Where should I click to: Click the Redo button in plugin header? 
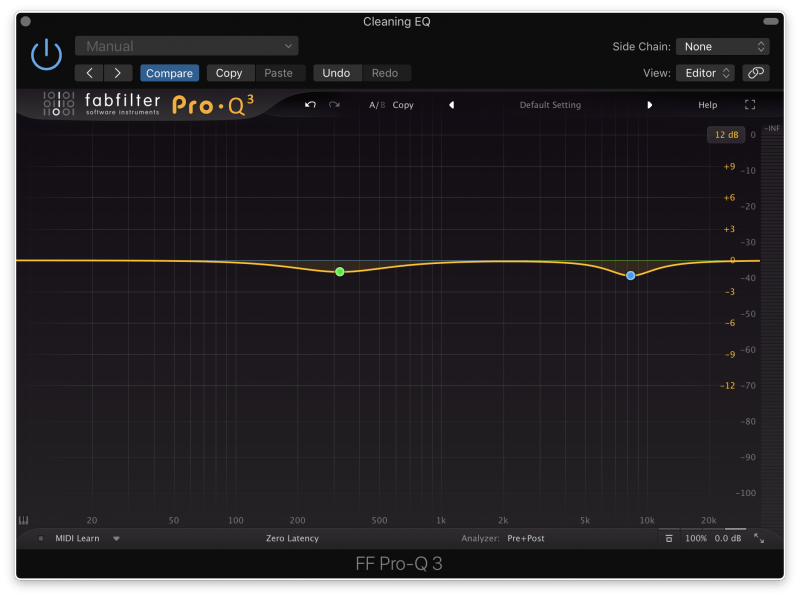(x=385, y=73)
